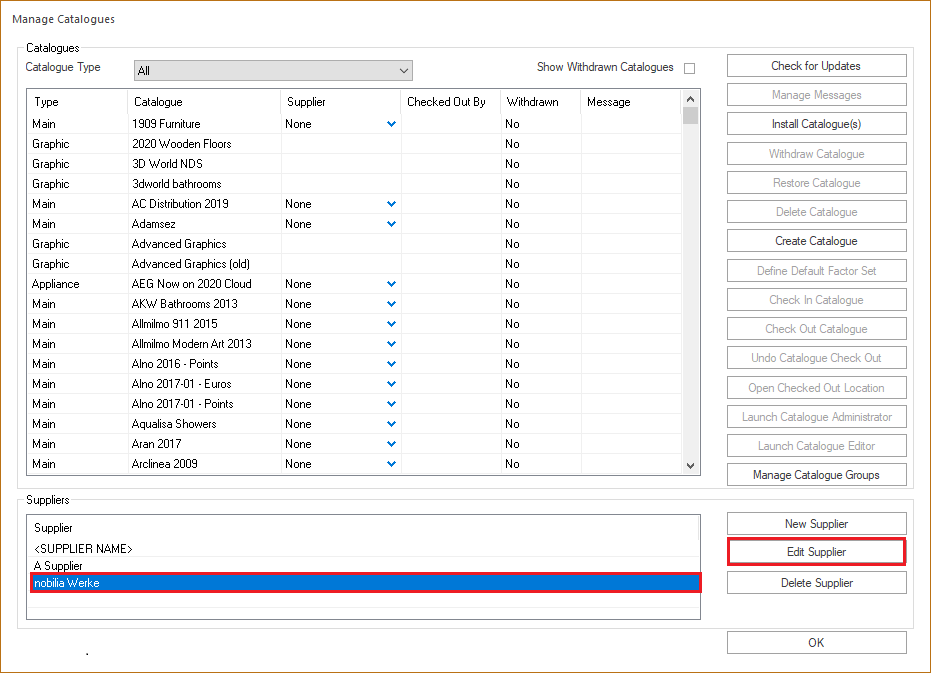Click the Check Out Catalogue button
The image size is (931, 673).
pyautogui.click(x=816, y=329)
